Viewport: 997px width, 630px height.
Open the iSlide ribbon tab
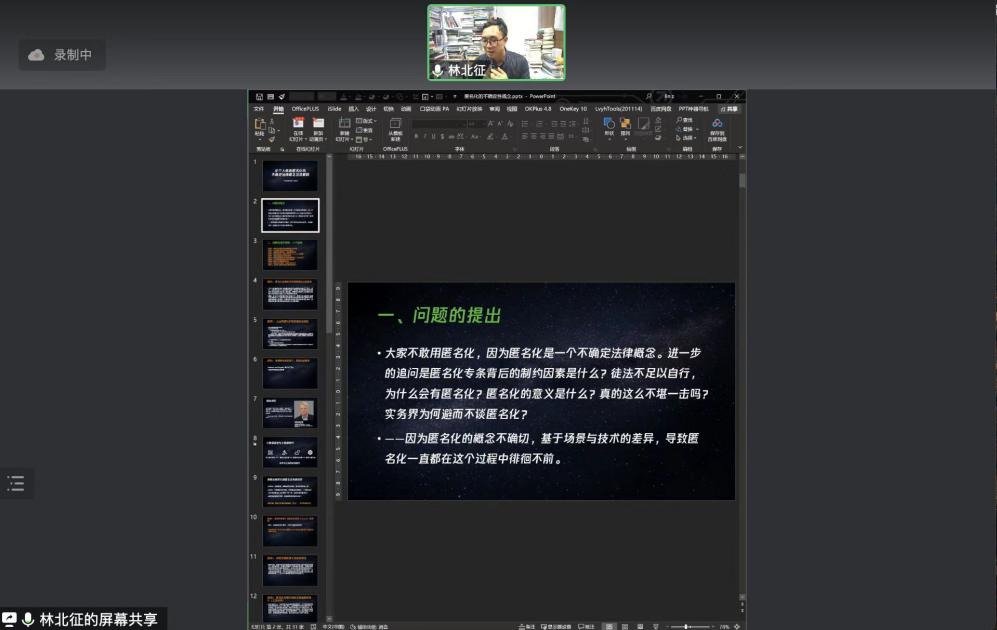tap(334, 108)
